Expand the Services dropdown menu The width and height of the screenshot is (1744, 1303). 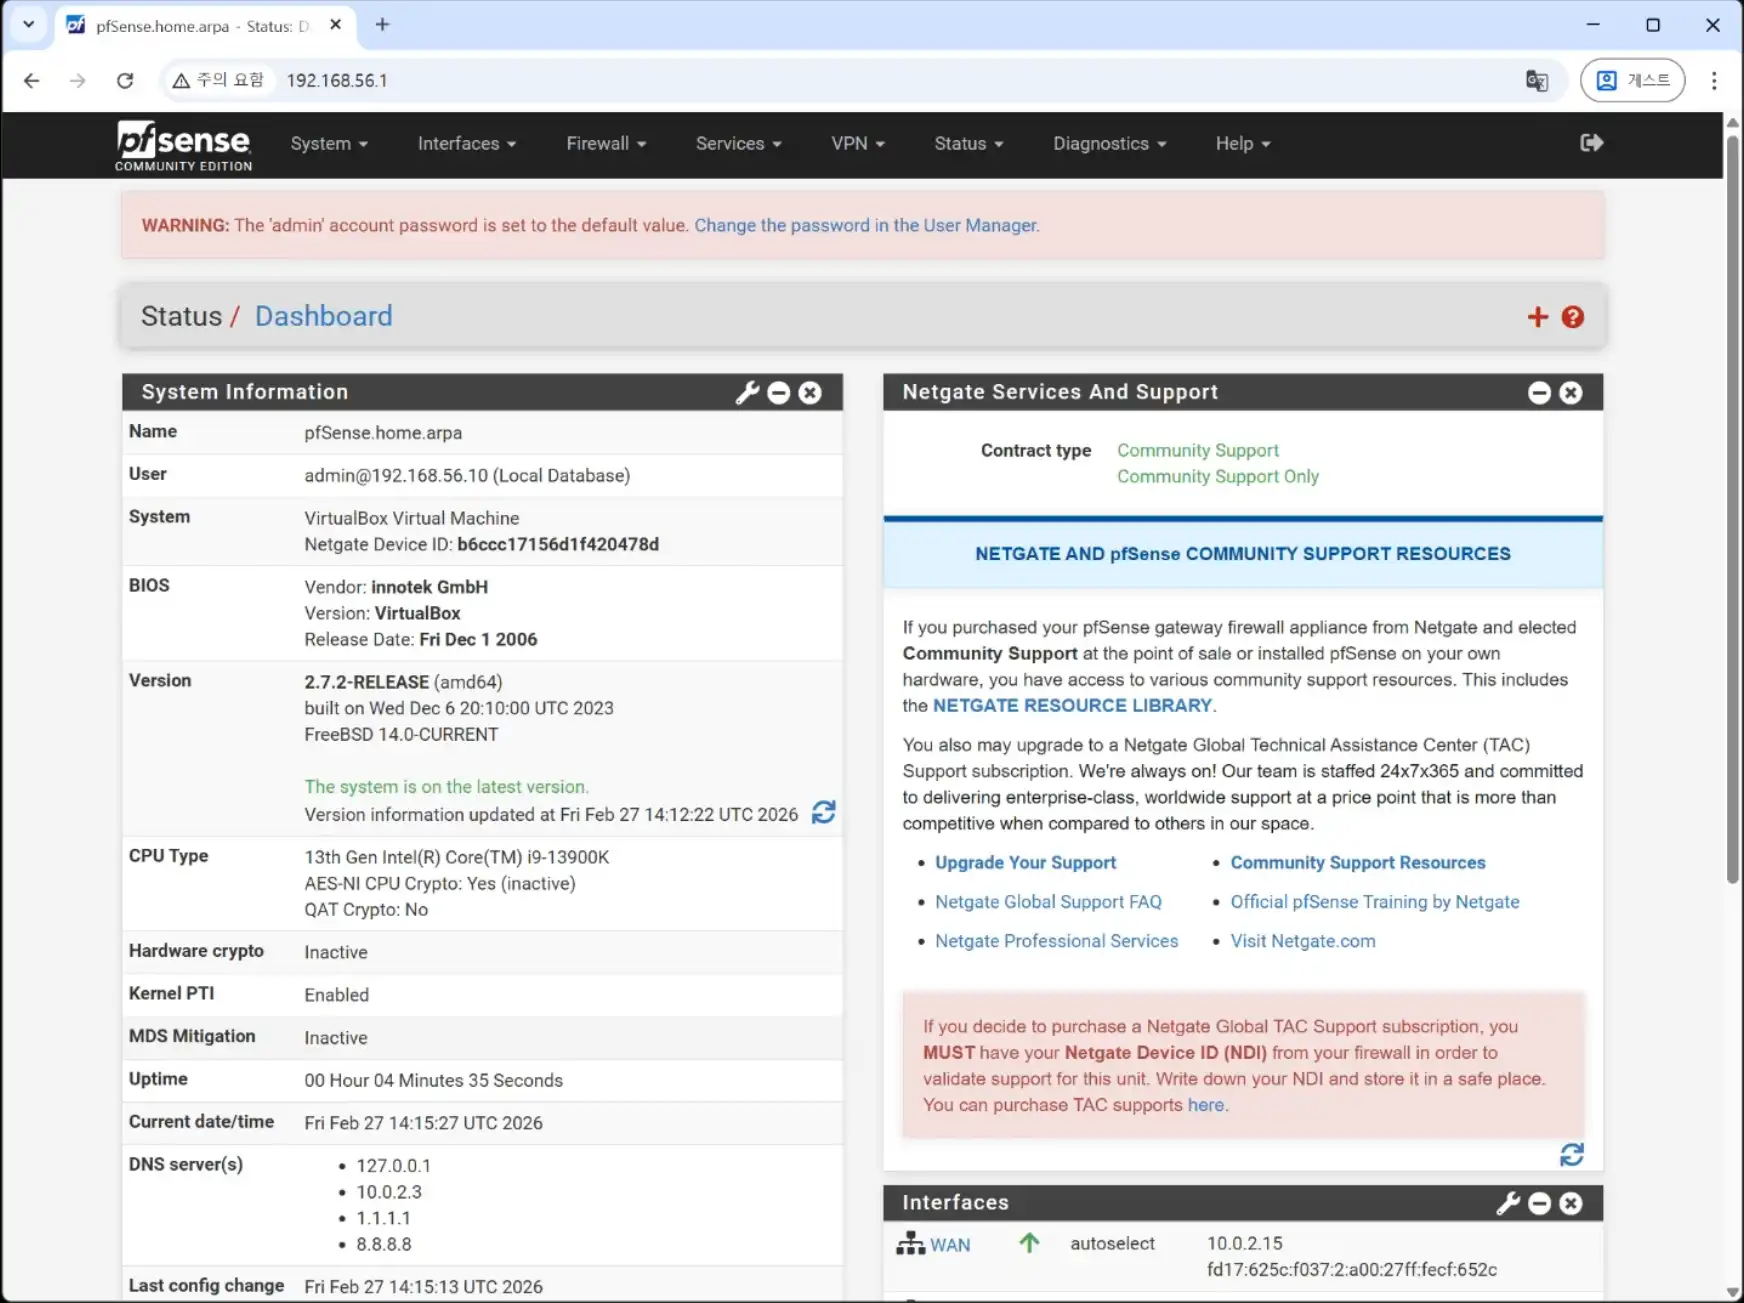[x=738, y=144]
